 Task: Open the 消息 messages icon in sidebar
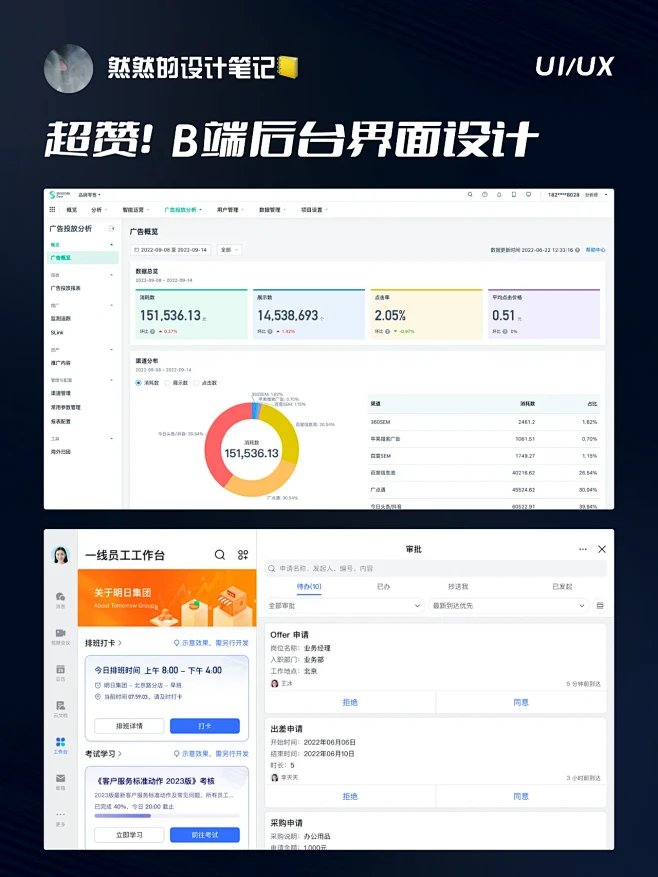pos(61,598)
